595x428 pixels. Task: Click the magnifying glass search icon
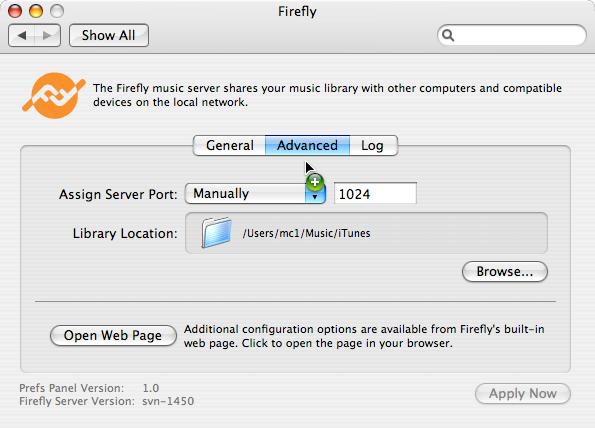point(448,35)
